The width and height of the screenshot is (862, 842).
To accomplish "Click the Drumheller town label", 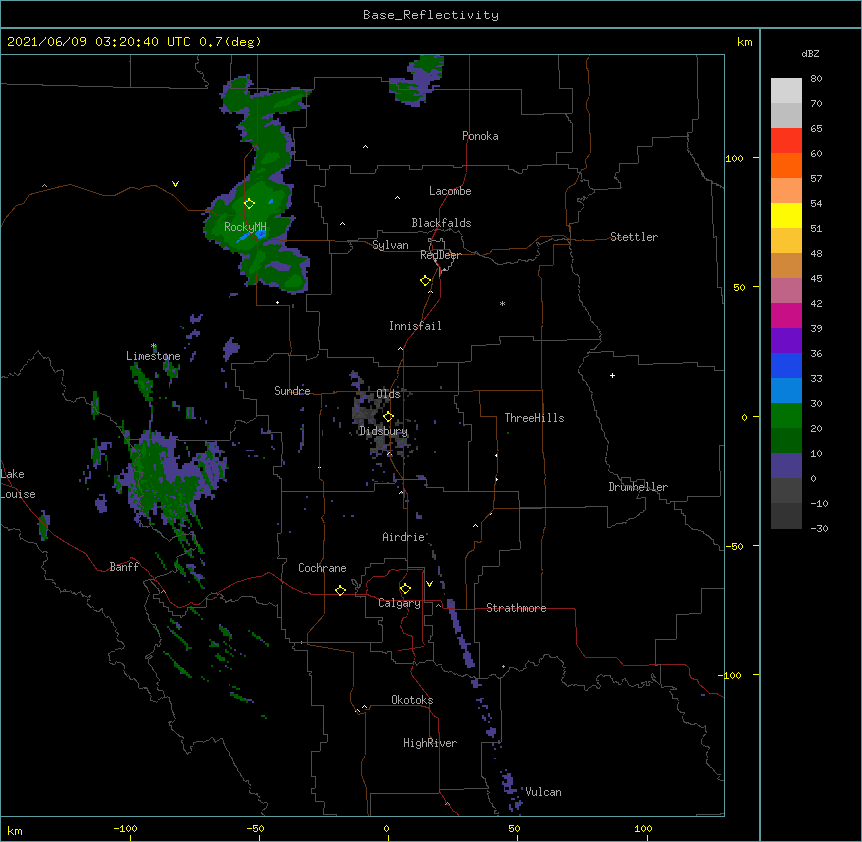I will (x=638, y=487).
